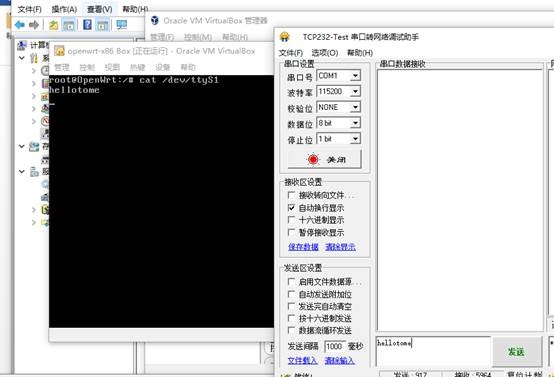Enable 暂停接收显示 checkbox

coord(291,232)
